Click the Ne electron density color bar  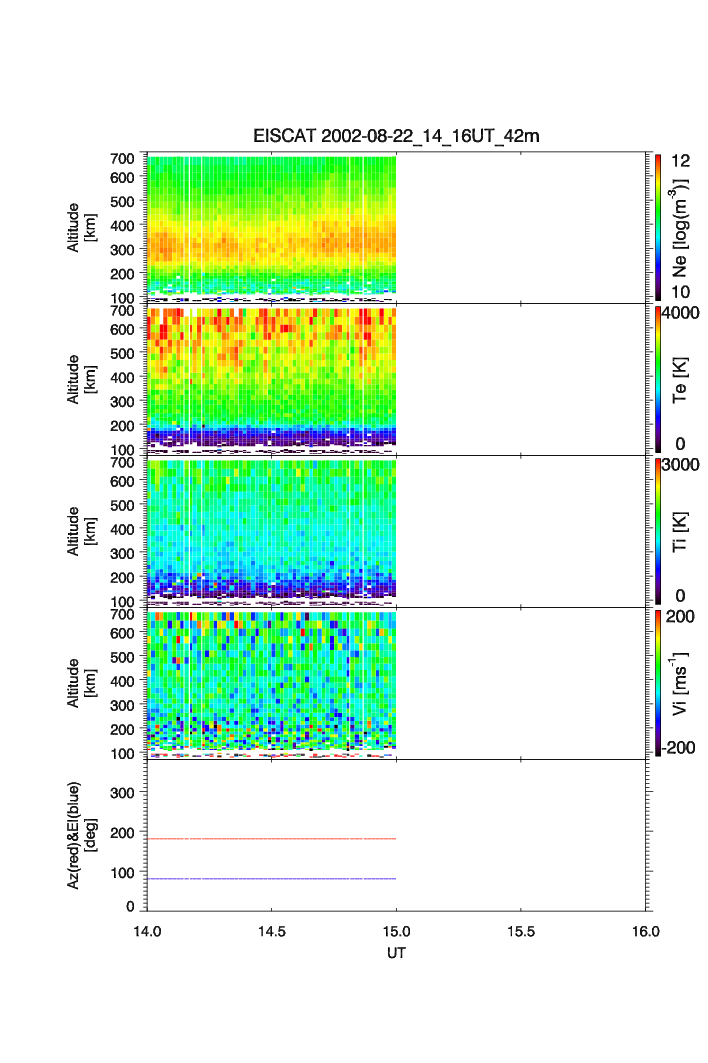(657, 227)
